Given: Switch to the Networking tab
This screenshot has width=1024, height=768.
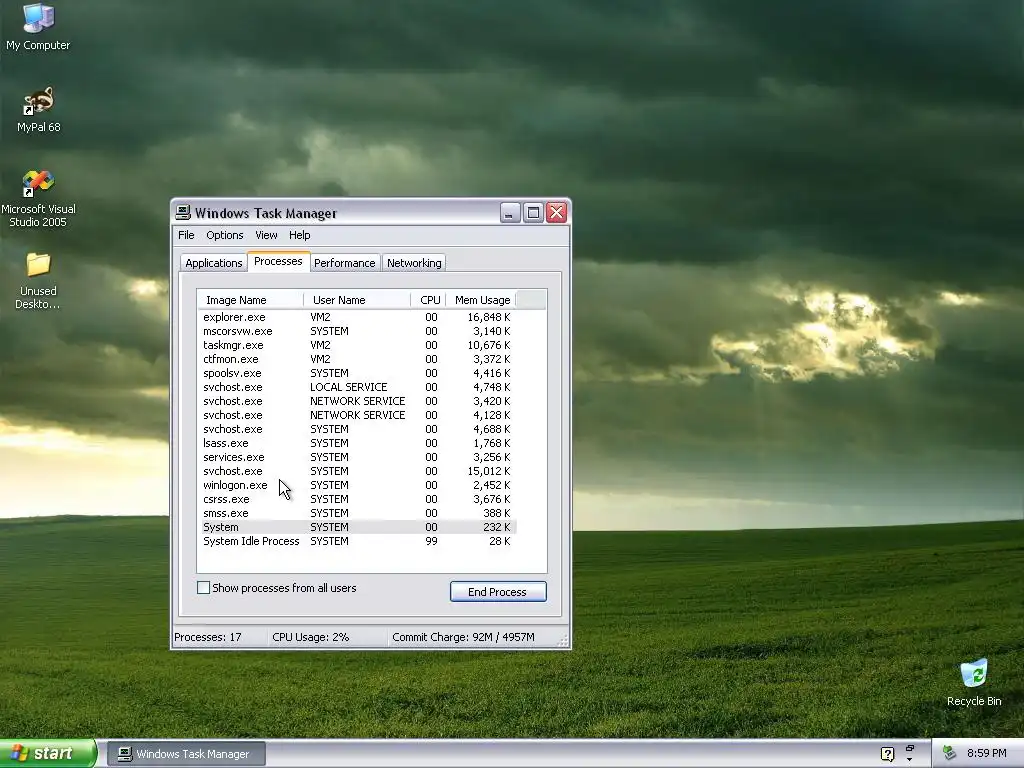Looking at the screenshot, I should point(414,263).
